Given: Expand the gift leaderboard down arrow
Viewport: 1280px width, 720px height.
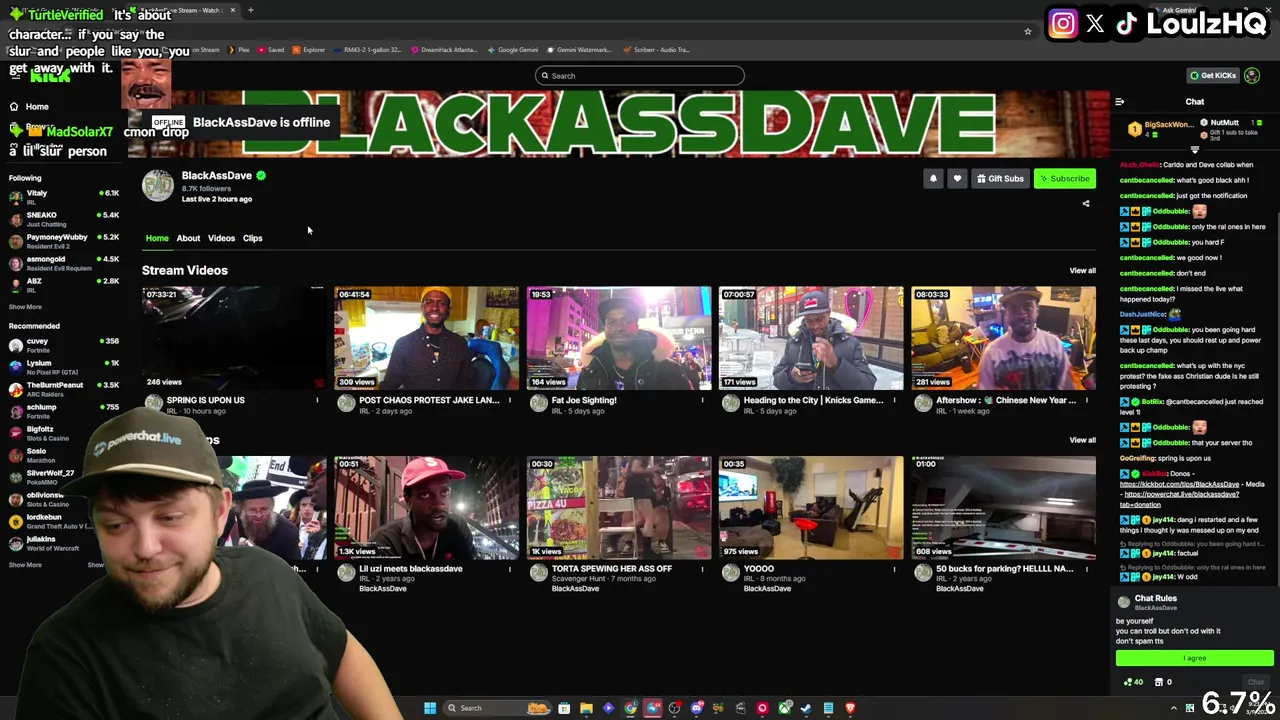Looking at the screenshot, I should click(x=1194, y=150).
